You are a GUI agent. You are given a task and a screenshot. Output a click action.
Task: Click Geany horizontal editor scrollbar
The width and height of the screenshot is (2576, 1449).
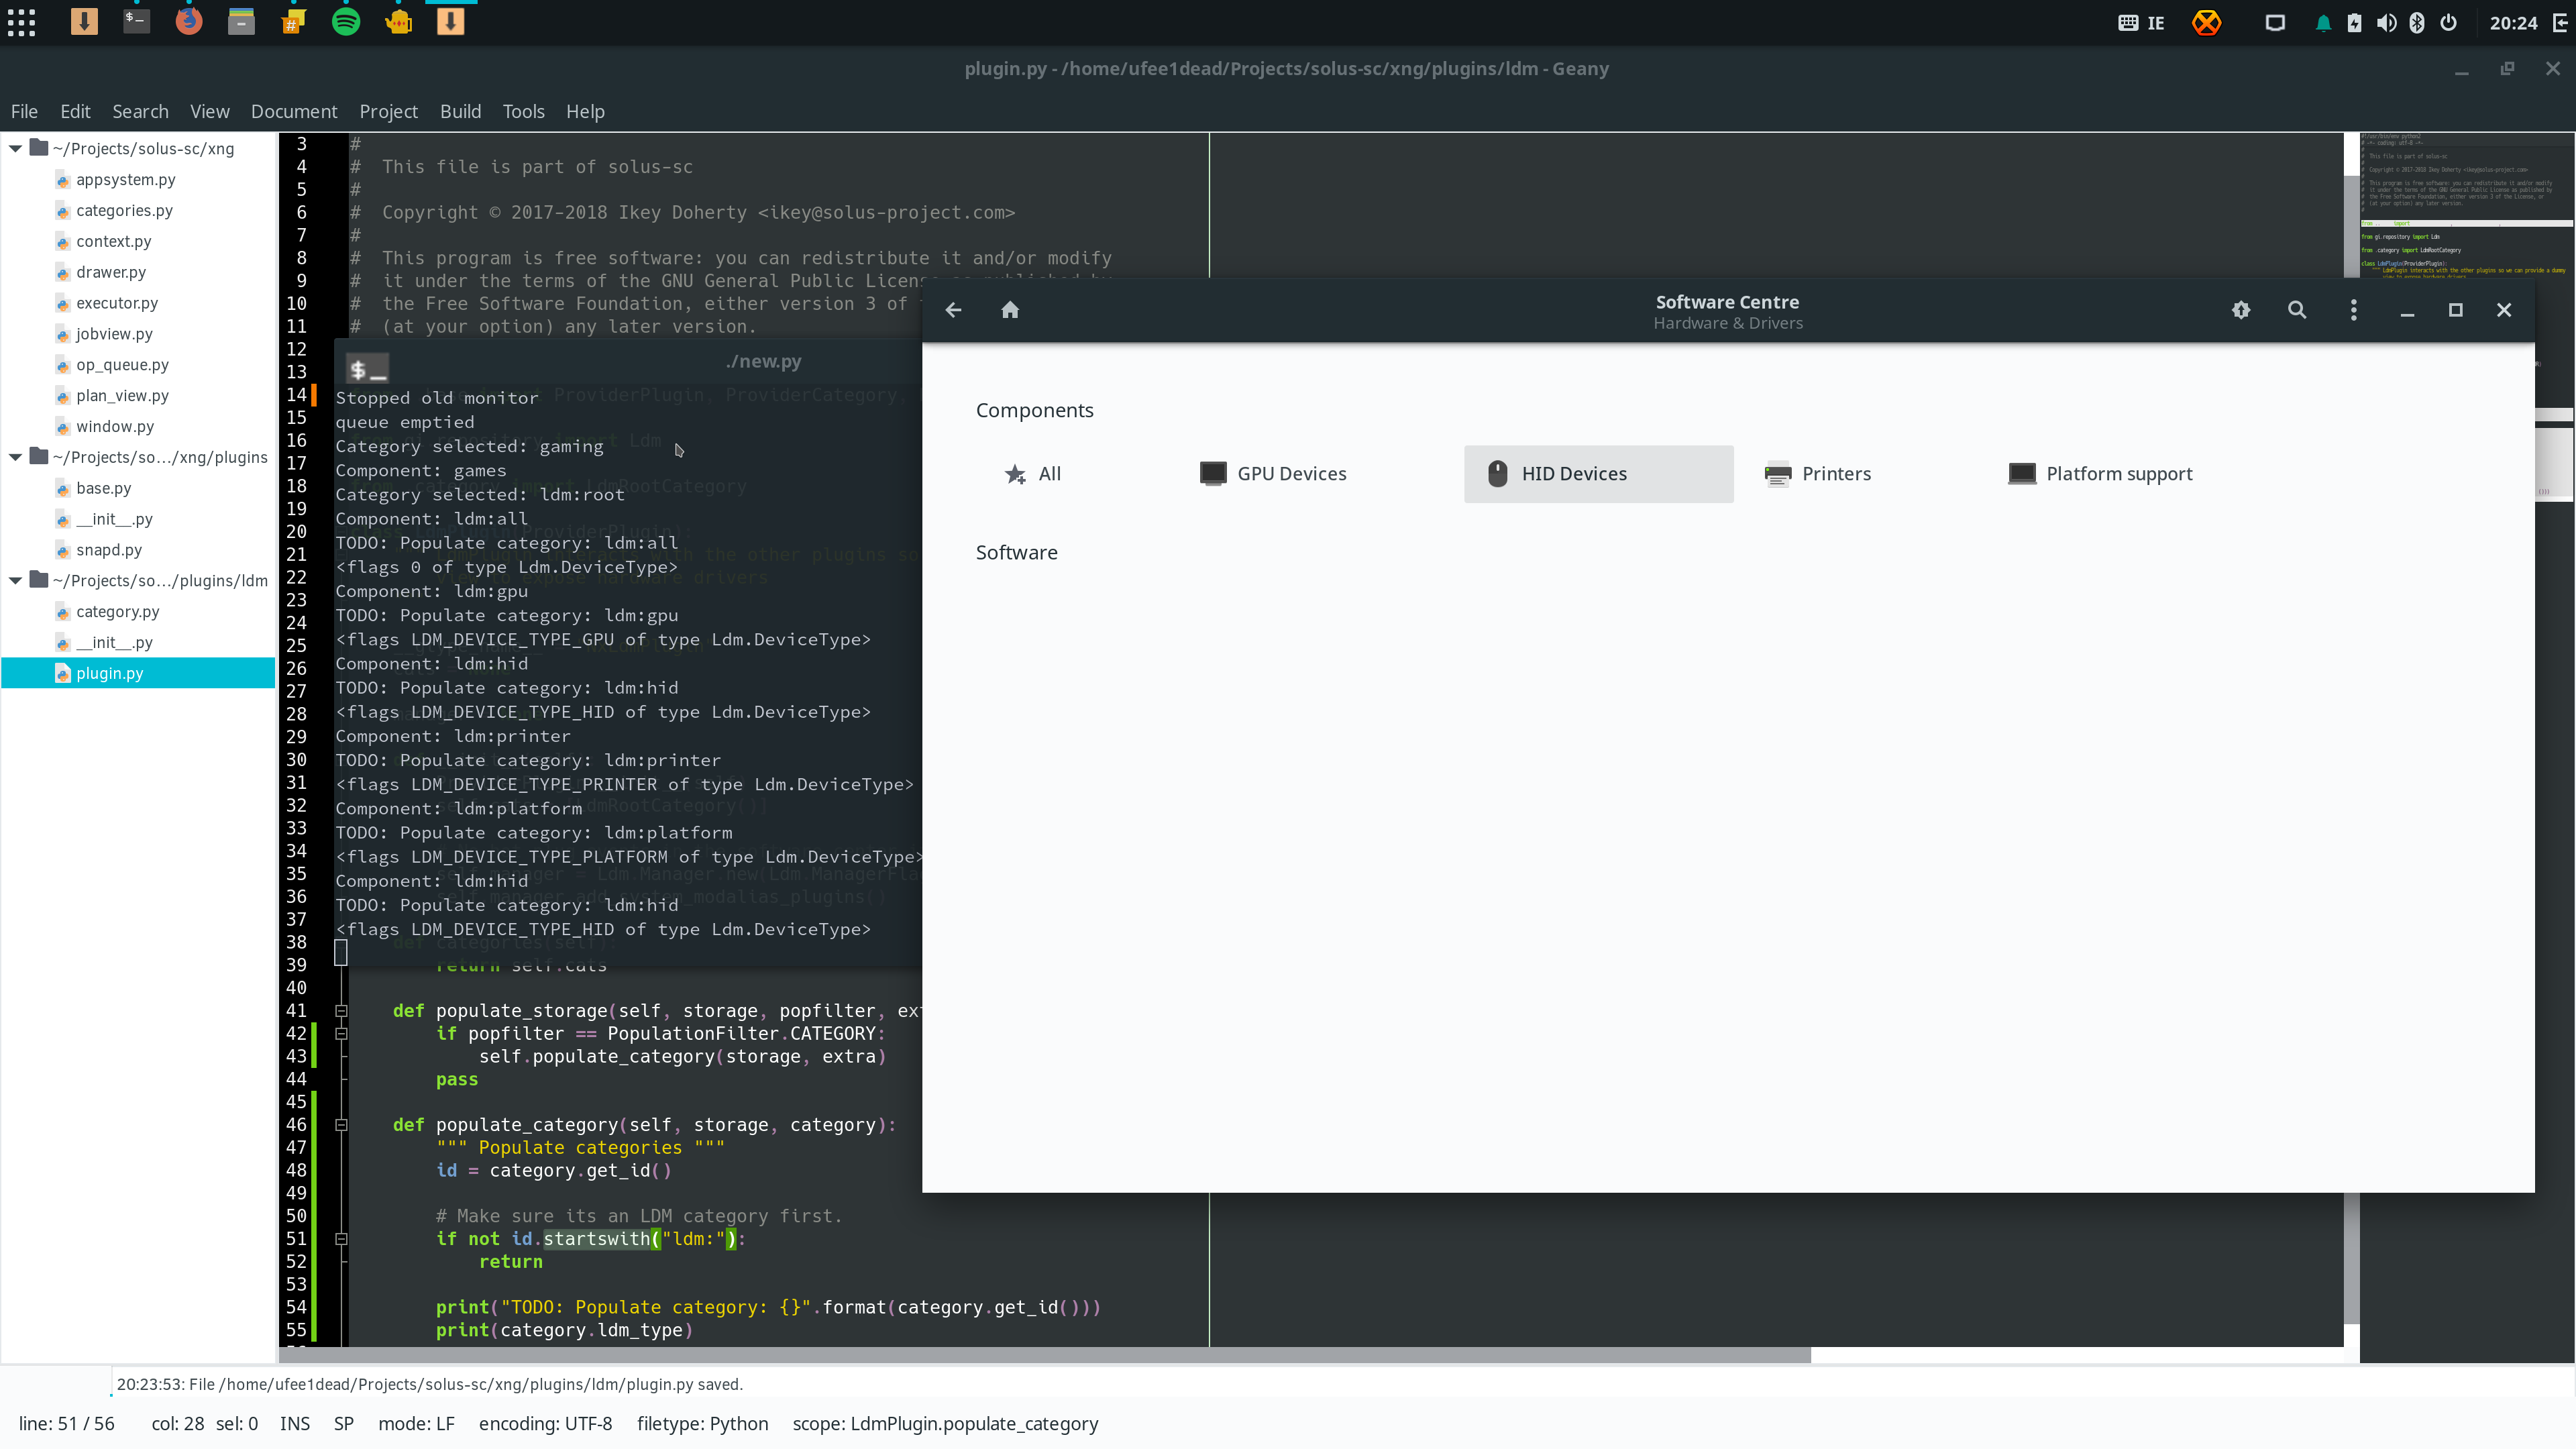click(x=1044, y=1355)
